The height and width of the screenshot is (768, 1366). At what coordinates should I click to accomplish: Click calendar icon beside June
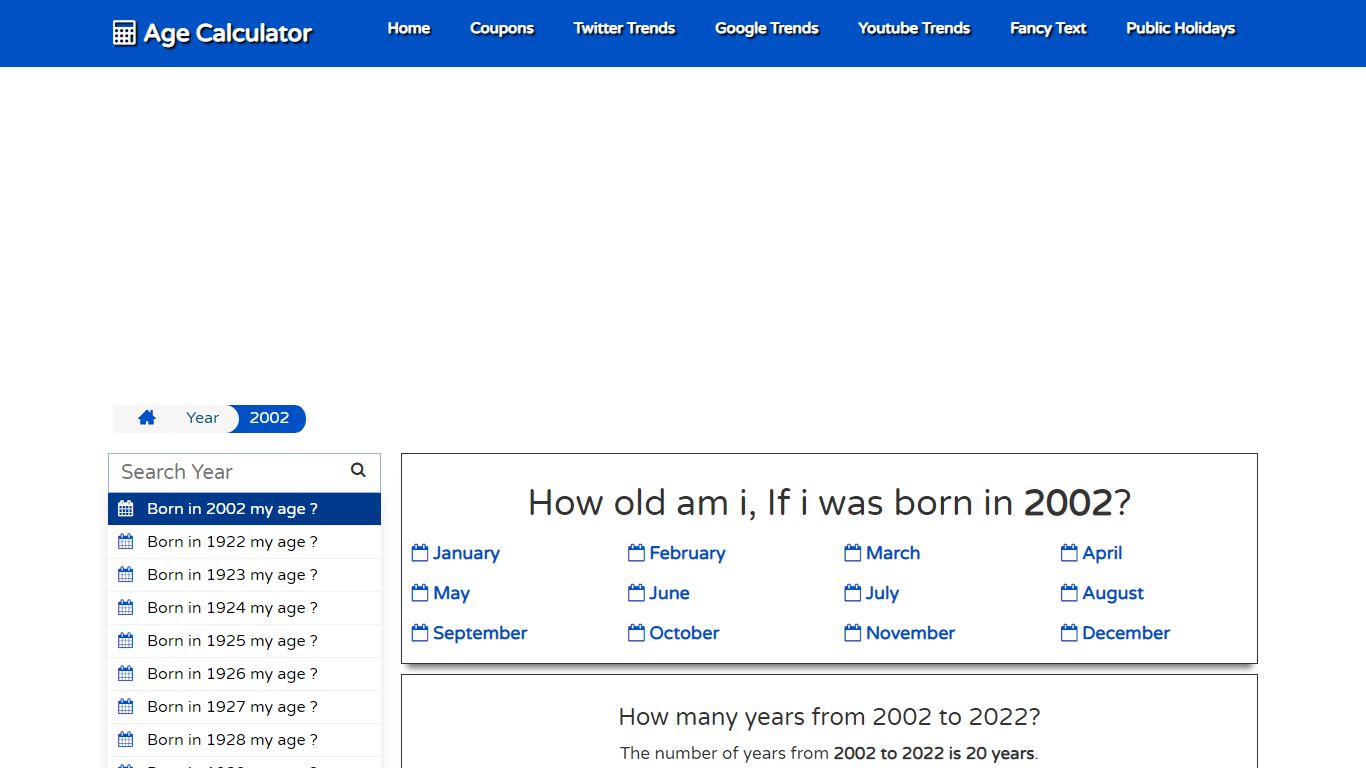(x=636, y=593)
